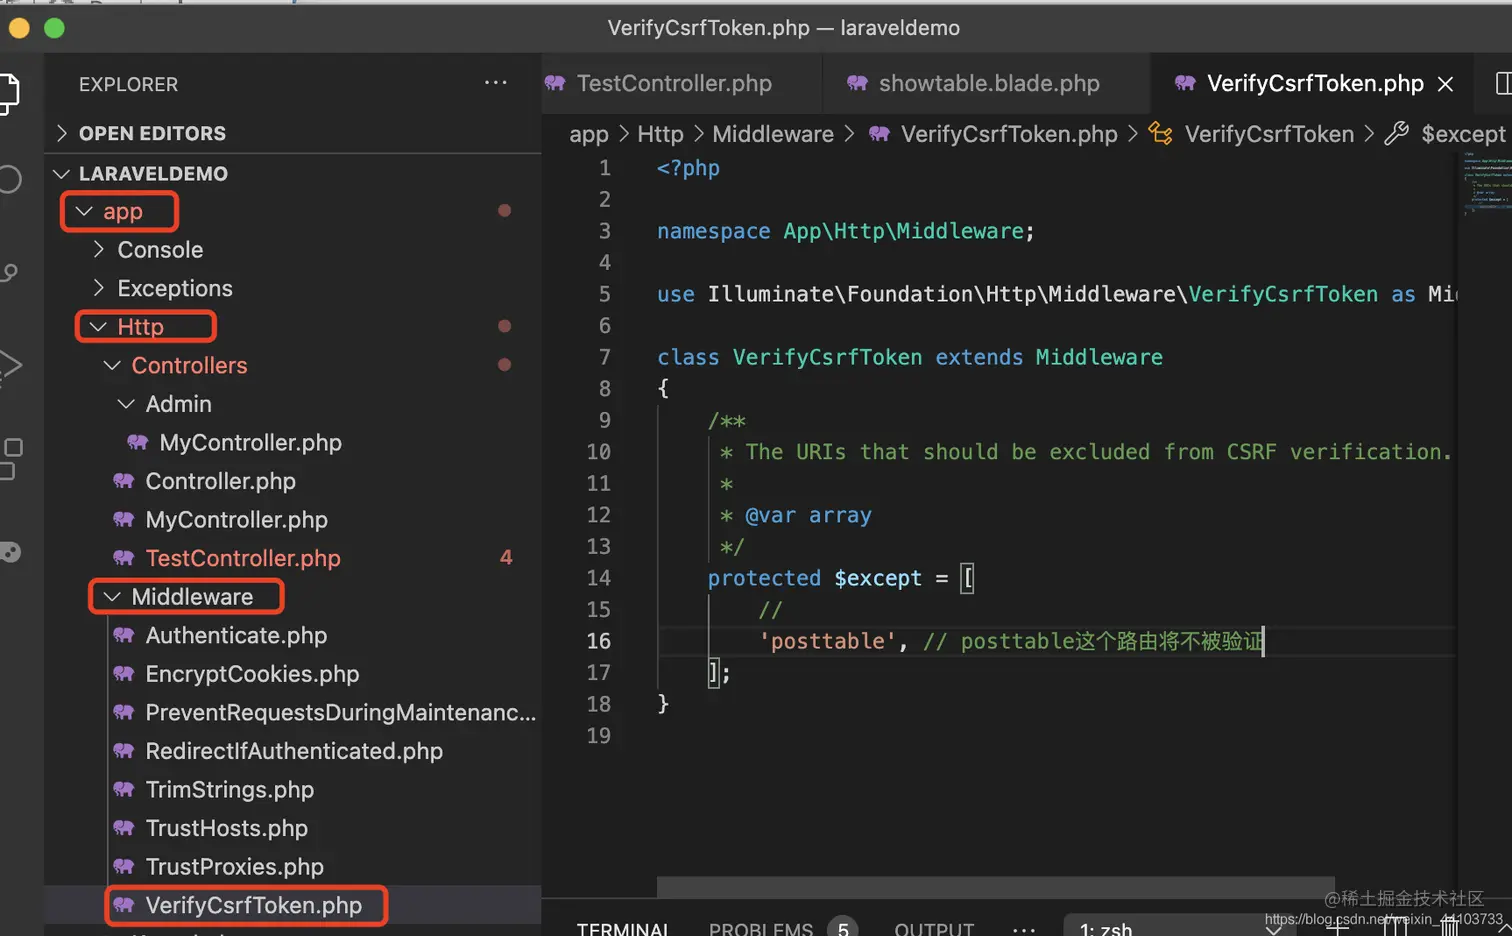The height and width of the screenshot is (936, 1512).
Task: Split the editor with the top-right icon
Action: pyautogui.click(x=1503, y=83)
